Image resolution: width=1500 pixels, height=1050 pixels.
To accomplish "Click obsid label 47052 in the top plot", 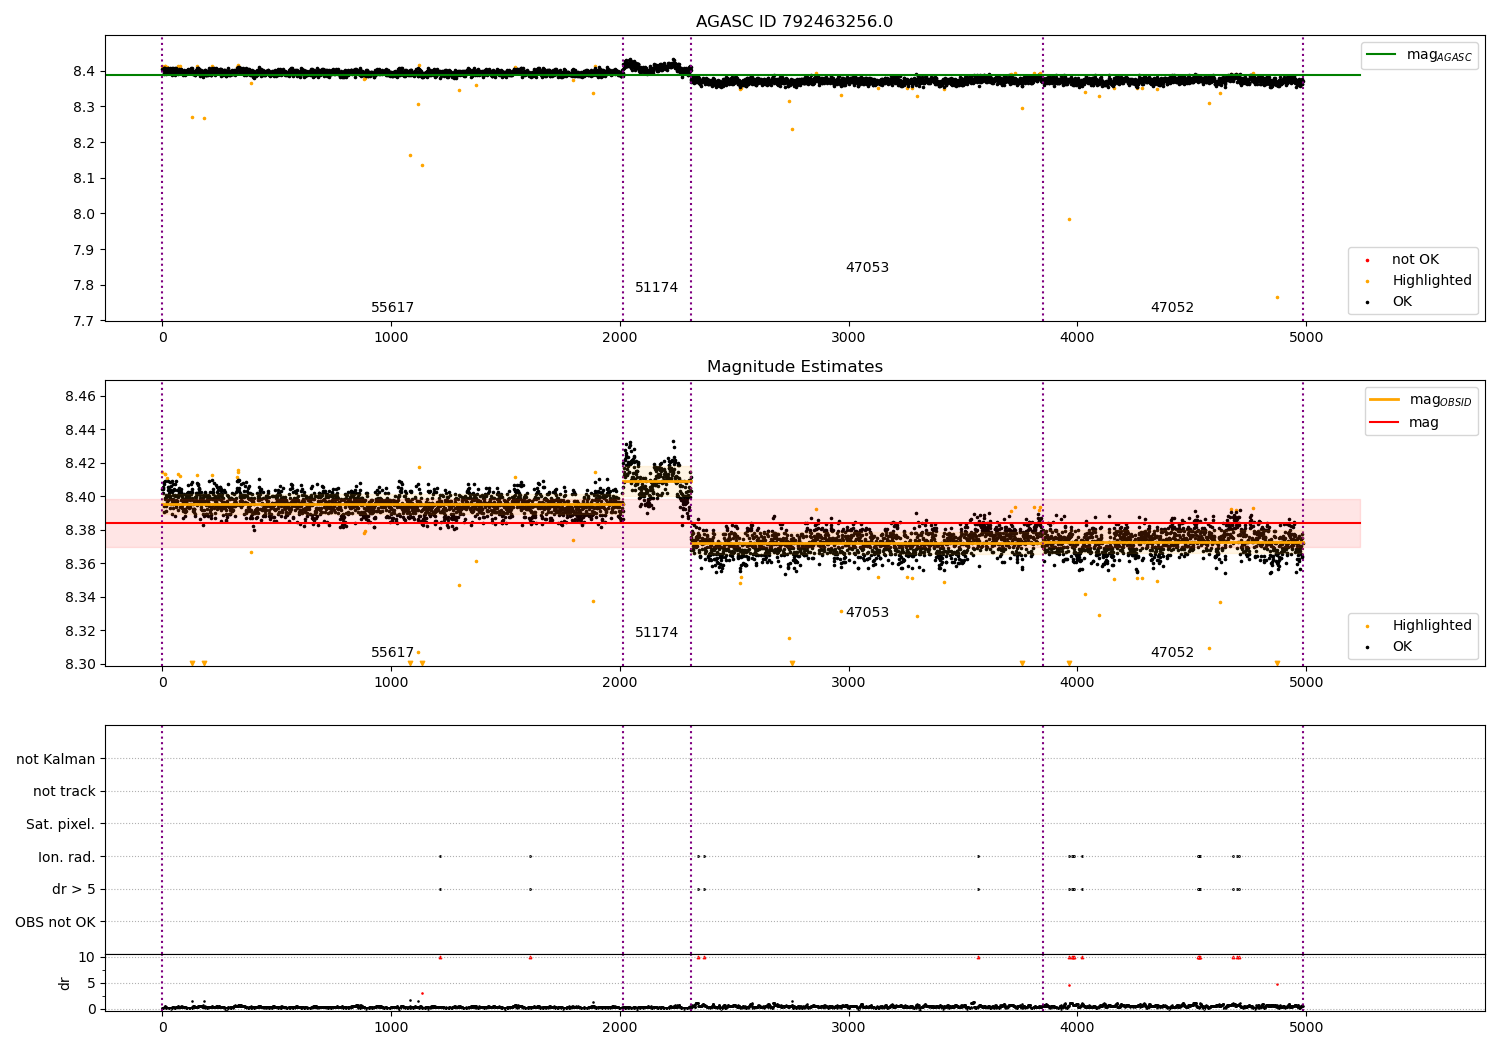I will point(1172,308).
